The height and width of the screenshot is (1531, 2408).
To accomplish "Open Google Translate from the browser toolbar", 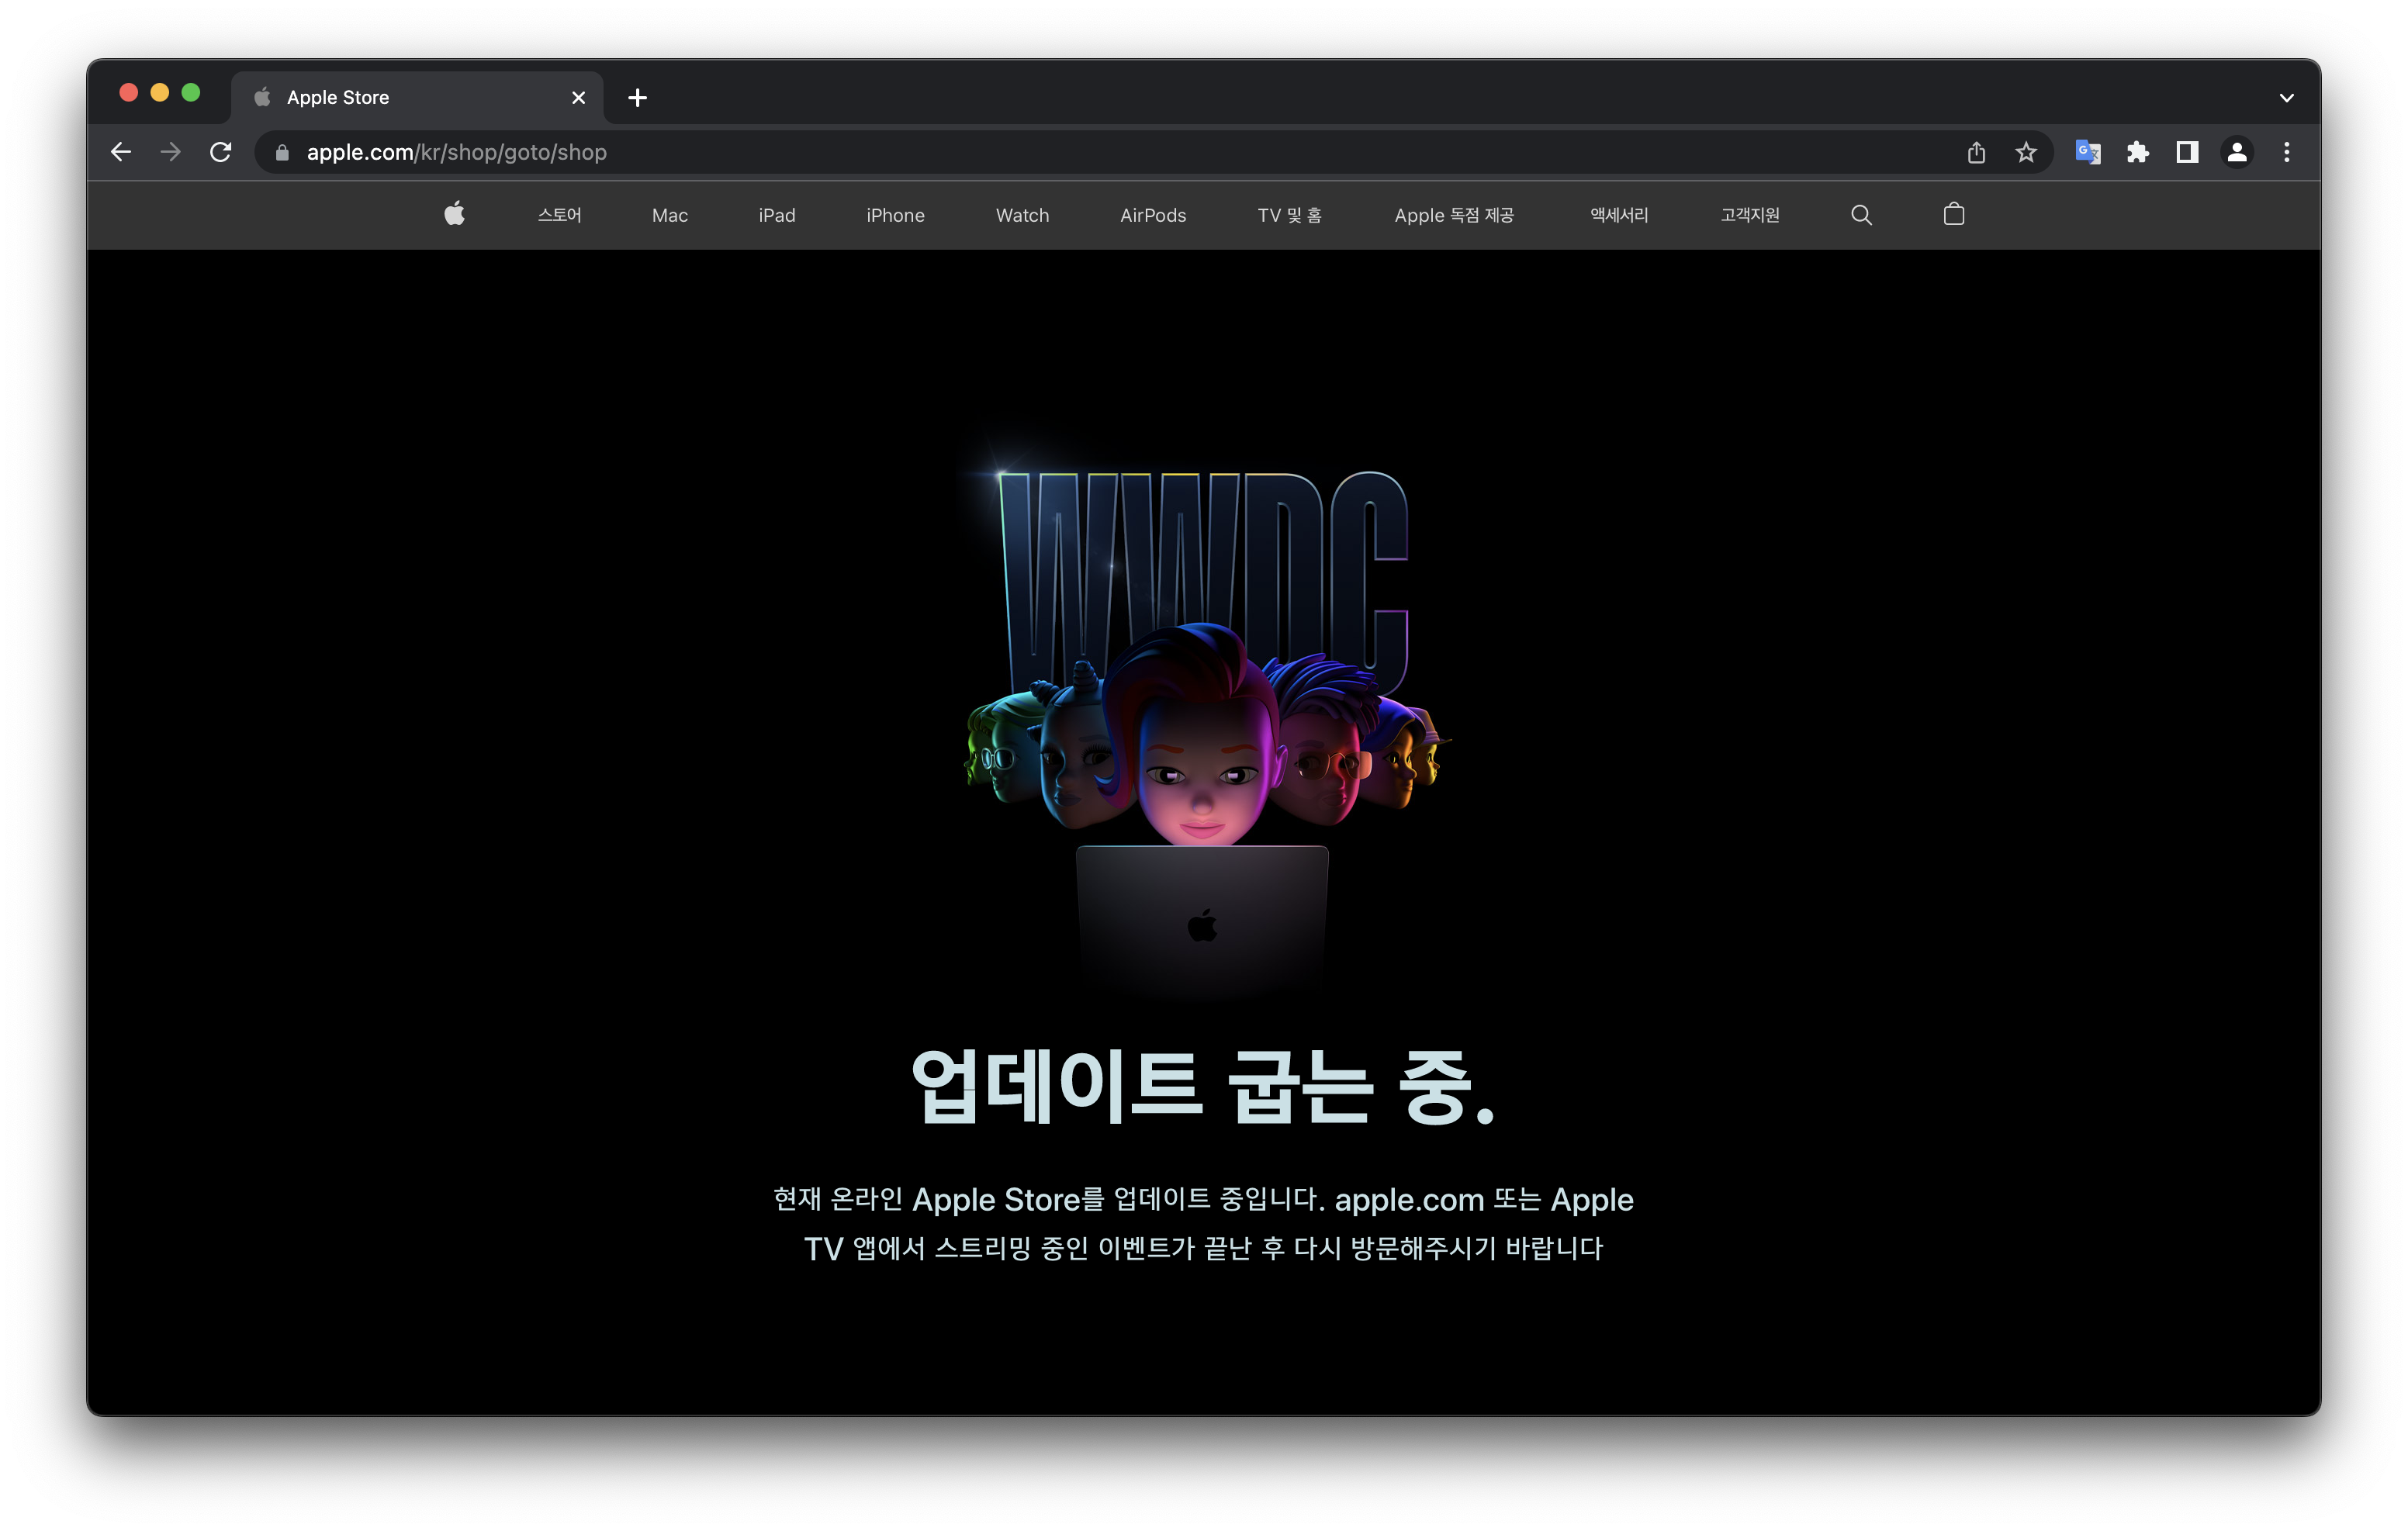I will pos(2087,152).
